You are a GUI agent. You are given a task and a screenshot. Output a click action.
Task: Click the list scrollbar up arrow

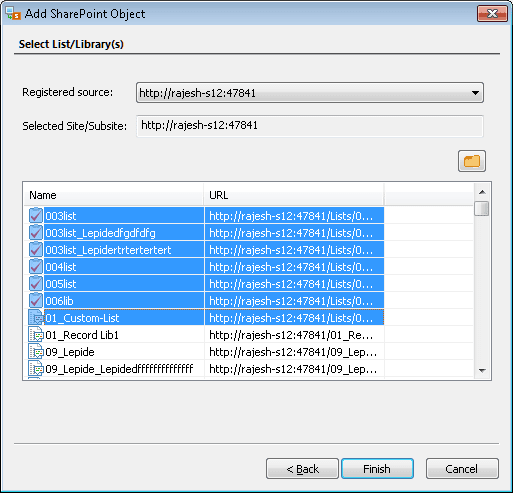[x=482, y=192]
